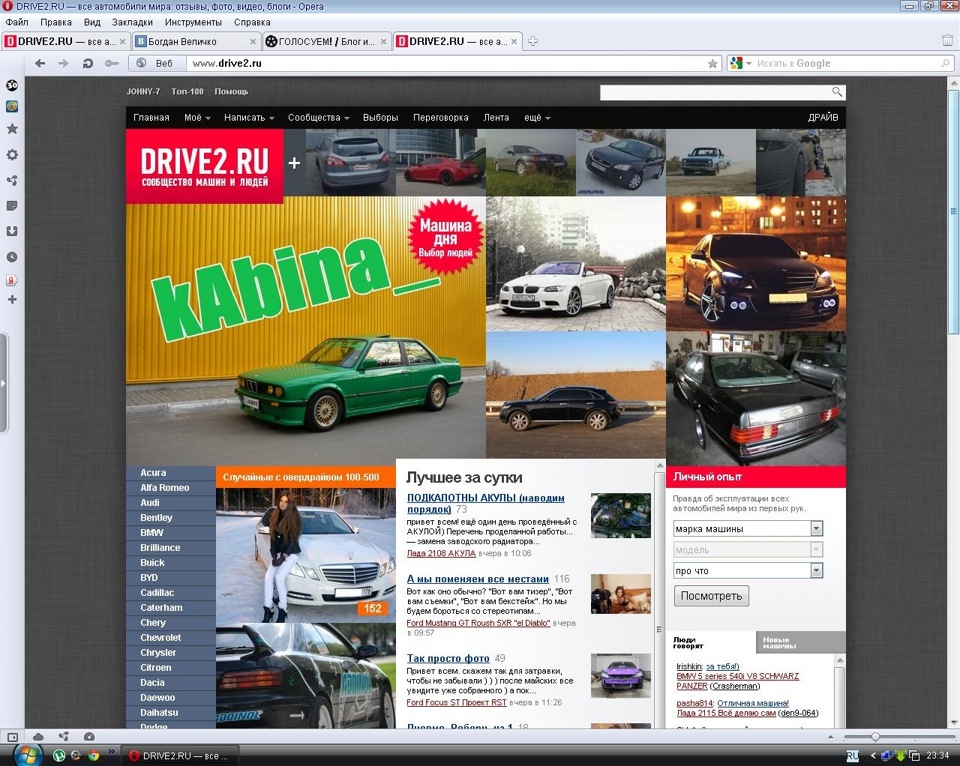Open the "Закладки" menu
Viewport: 960px width, 766px height.
(132, 22)
